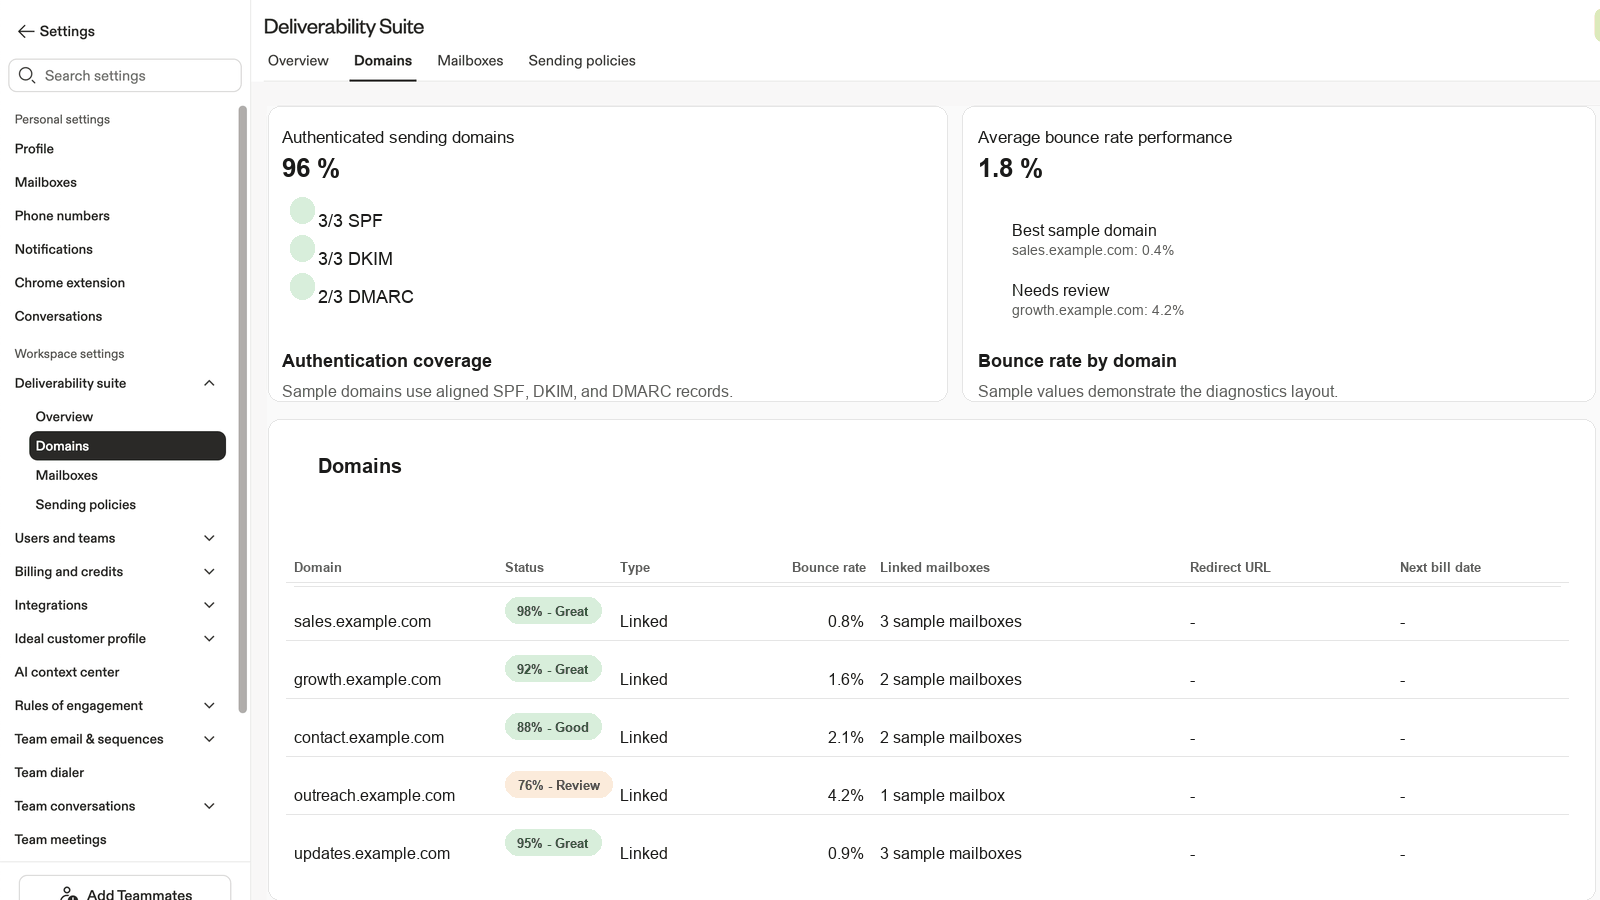Expand Billing and credits chevron
The height and width of the screenshot is (900, 1600).
(x=209, y=572)
